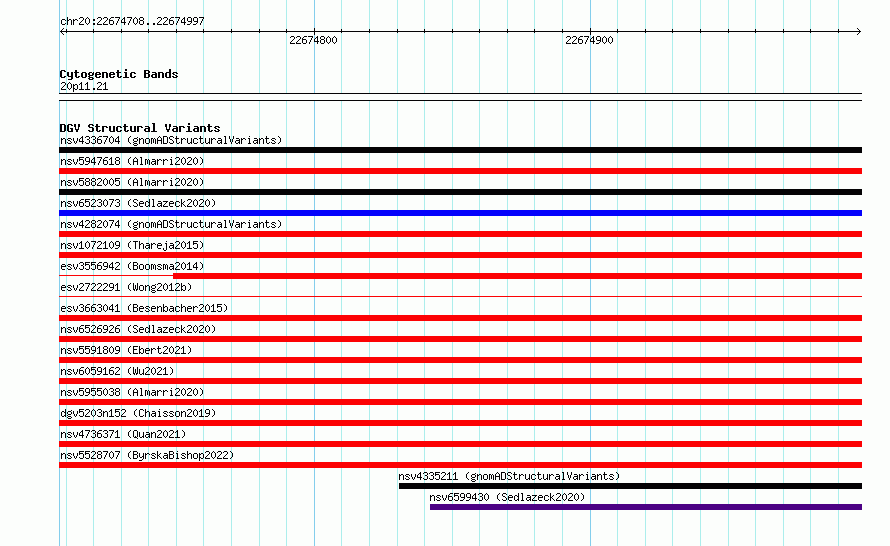Open the nsv4736371 (Quan2021) label

(x=123, y=434)
